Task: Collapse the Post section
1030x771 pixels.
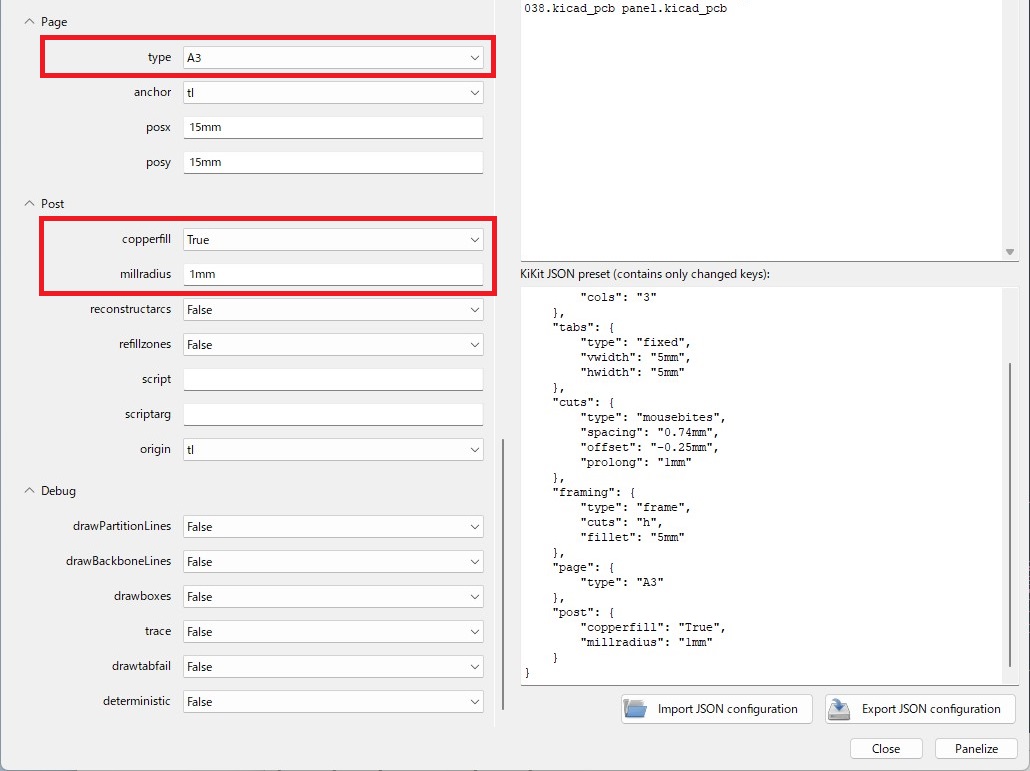Action: pyautogui.click(x=28, y=203)
